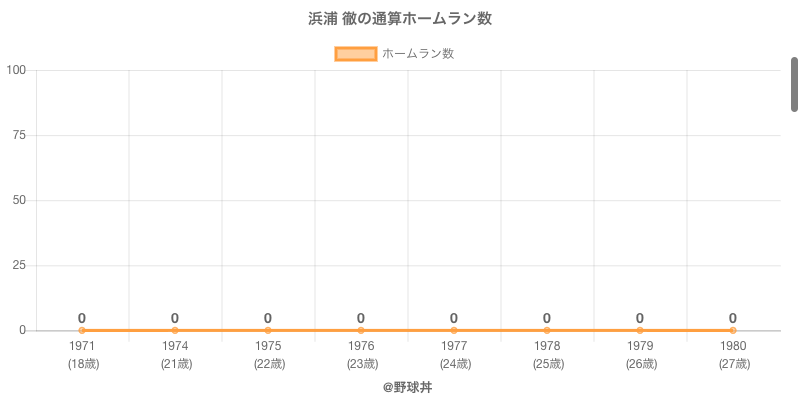Click the 1974 data point marker
The width and height of the screenshot is (800, 400).
point(175,330)
